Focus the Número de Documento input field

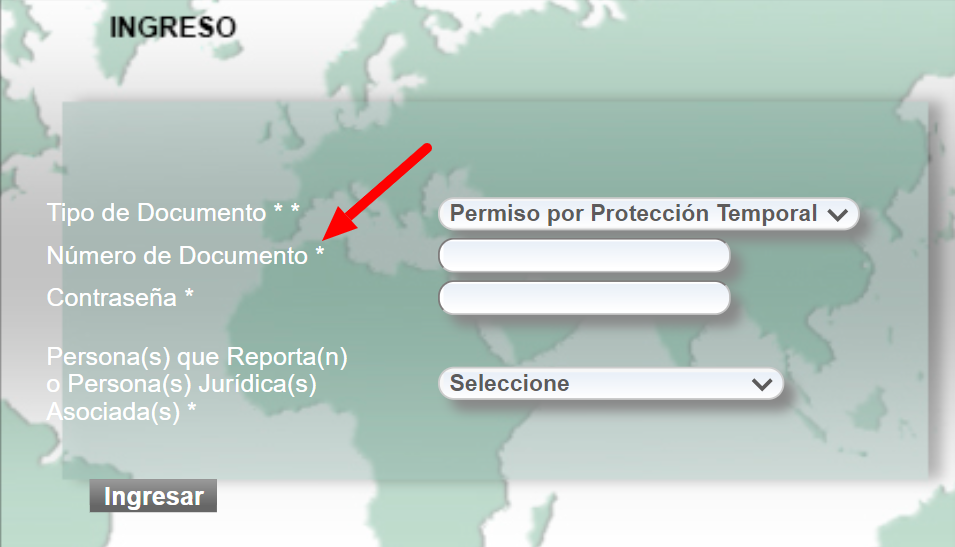point(584,256)
